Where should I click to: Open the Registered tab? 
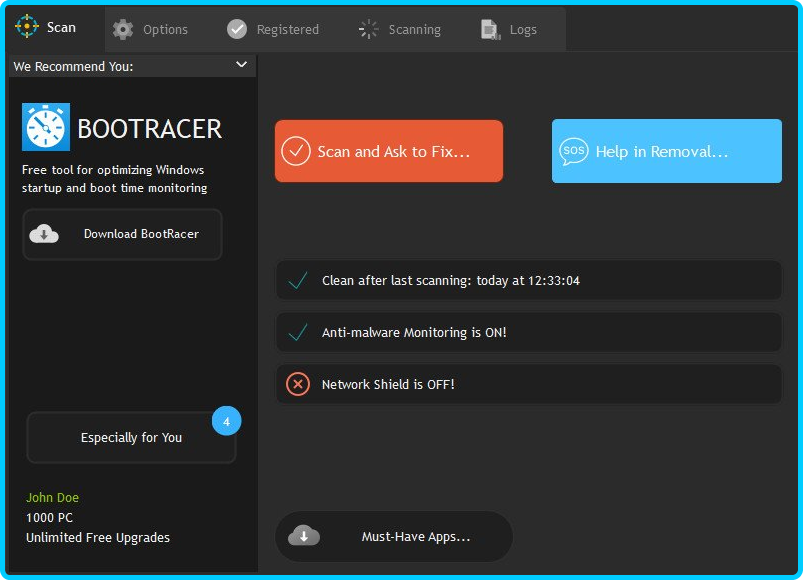point(273,29)
